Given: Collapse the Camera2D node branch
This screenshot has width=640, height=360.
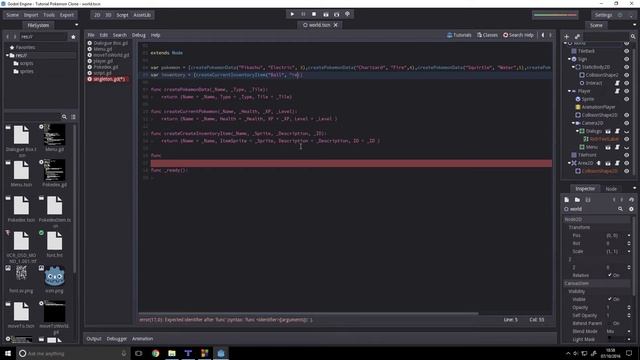Looking at the screenshot, I should pos(573,123).
